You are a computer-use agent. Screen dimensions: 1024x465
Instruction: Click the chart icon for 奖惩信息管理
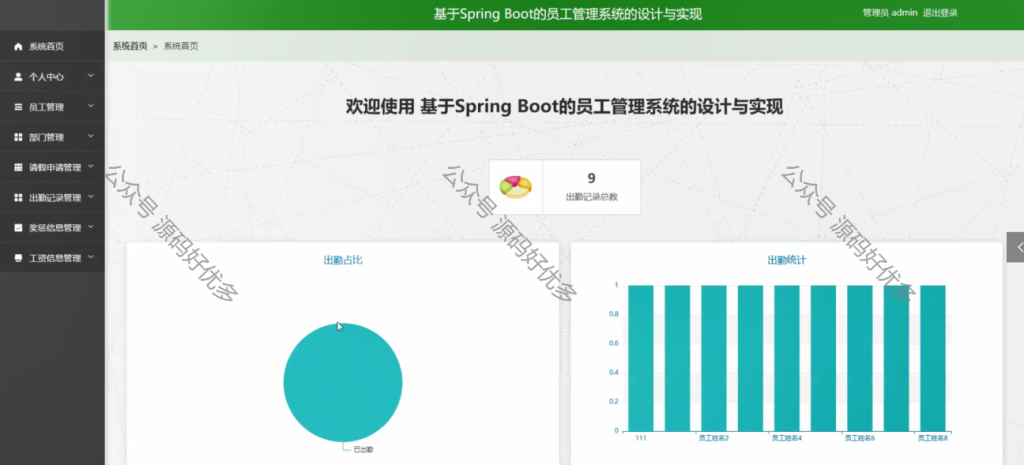pyautogui.click(x=18, y=228)
